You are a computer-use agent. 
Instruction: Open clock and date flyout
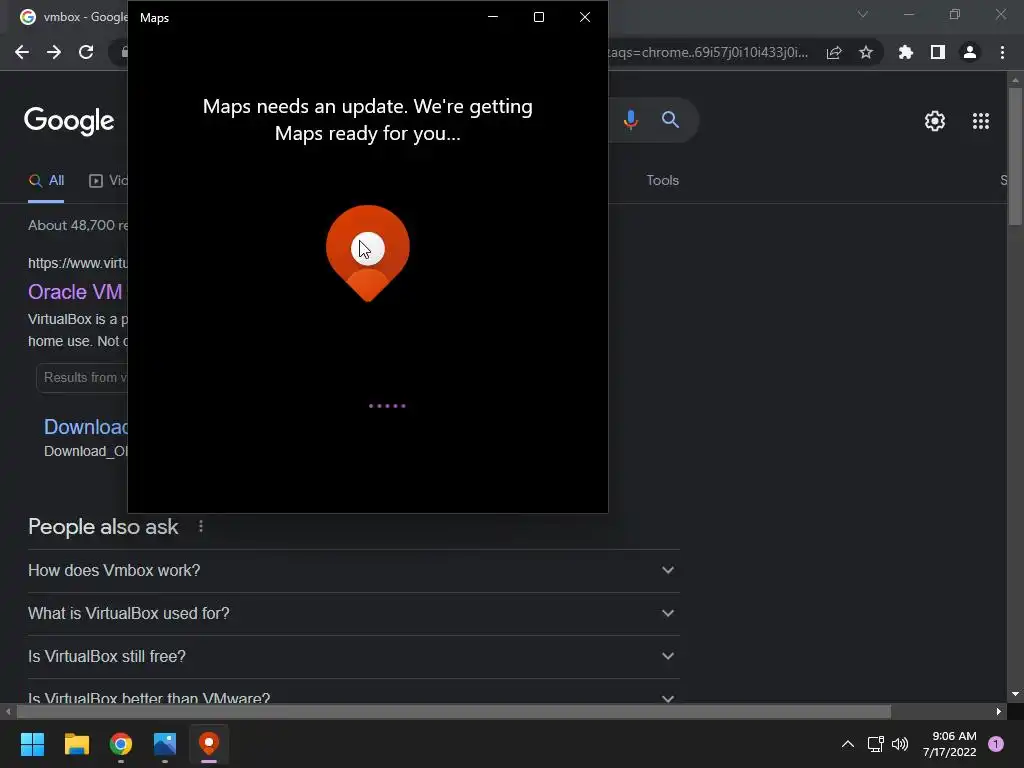[x=950, y=744]
